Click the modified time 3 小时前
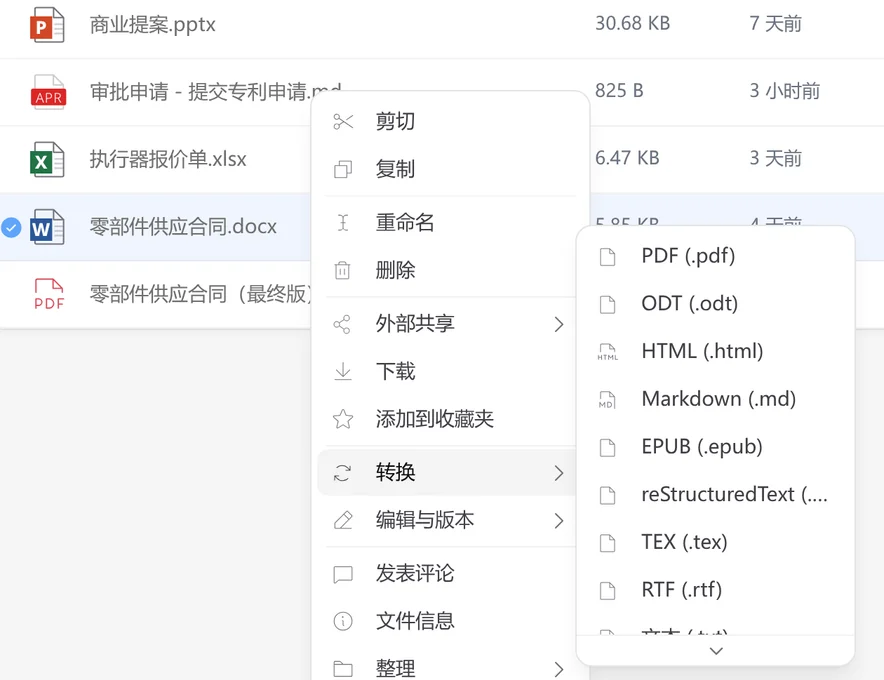The height and width of the screenshot is (680, 884). (785, 91)
